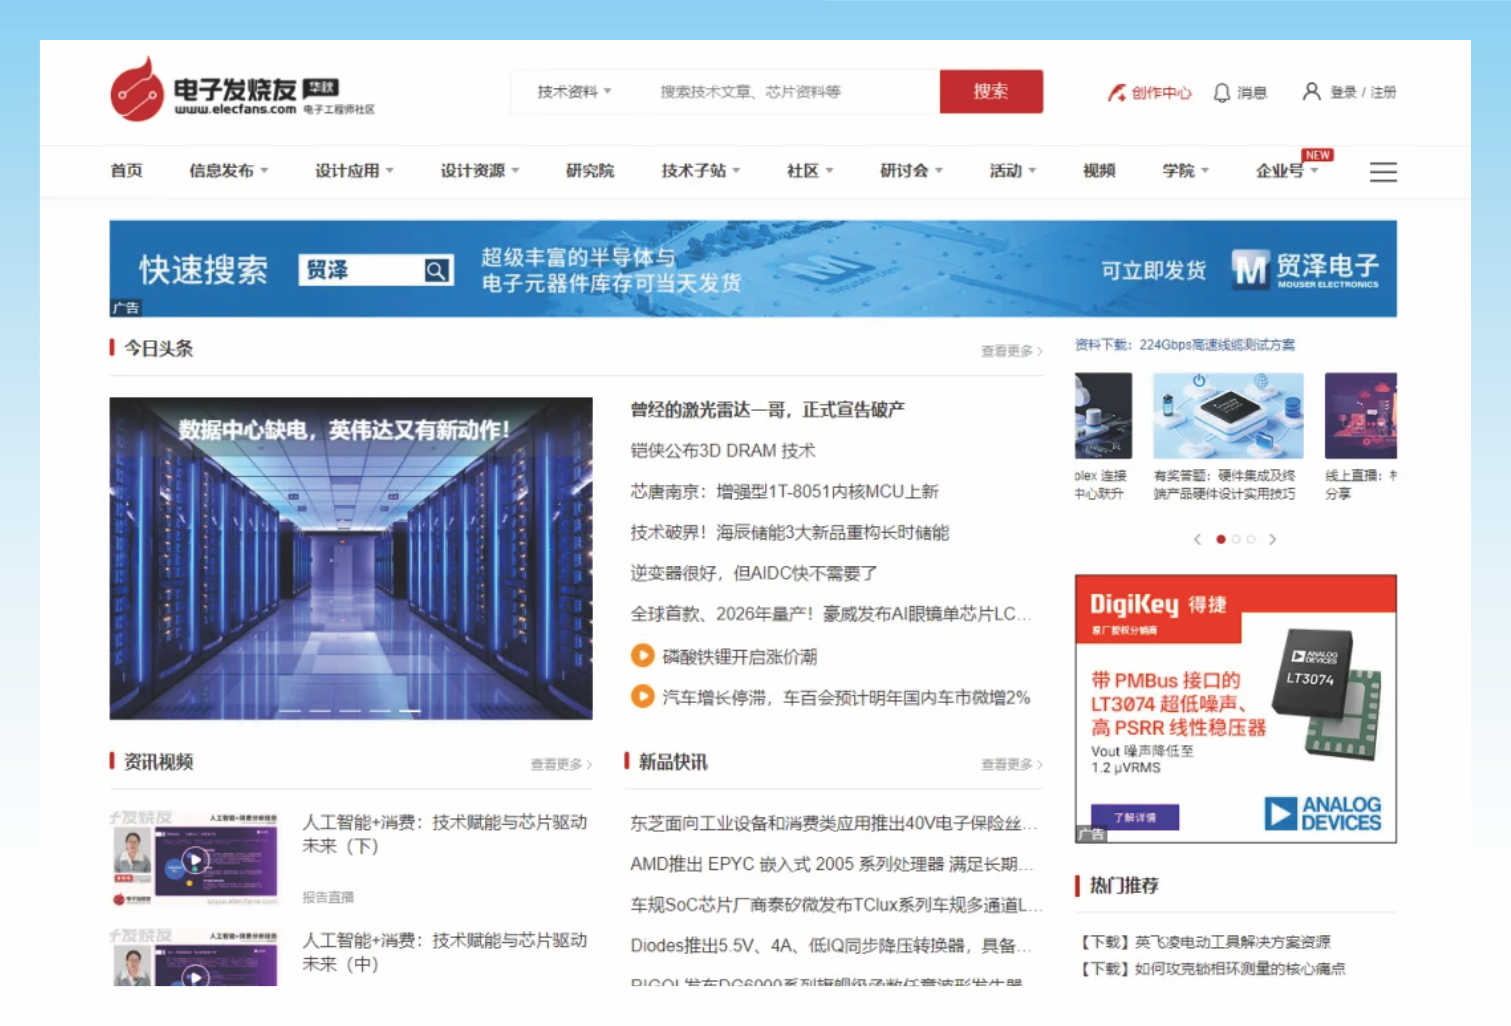Image resolution: width=1511 pixels, height=1026 pixels.
Task: Go to next carousel slide arrow
Action: [1272, 539]
